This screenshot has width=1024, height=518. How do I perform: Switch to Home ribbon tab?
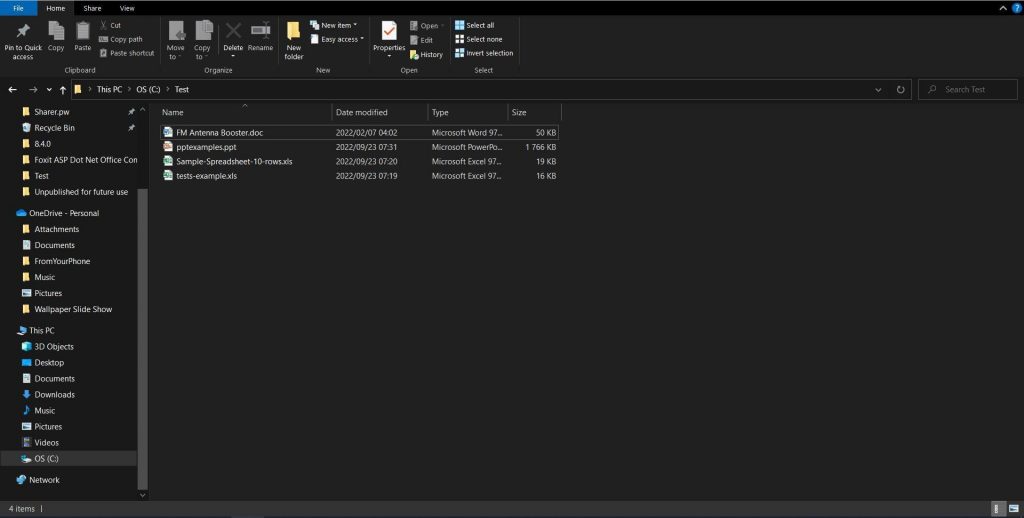coord(56,8)
